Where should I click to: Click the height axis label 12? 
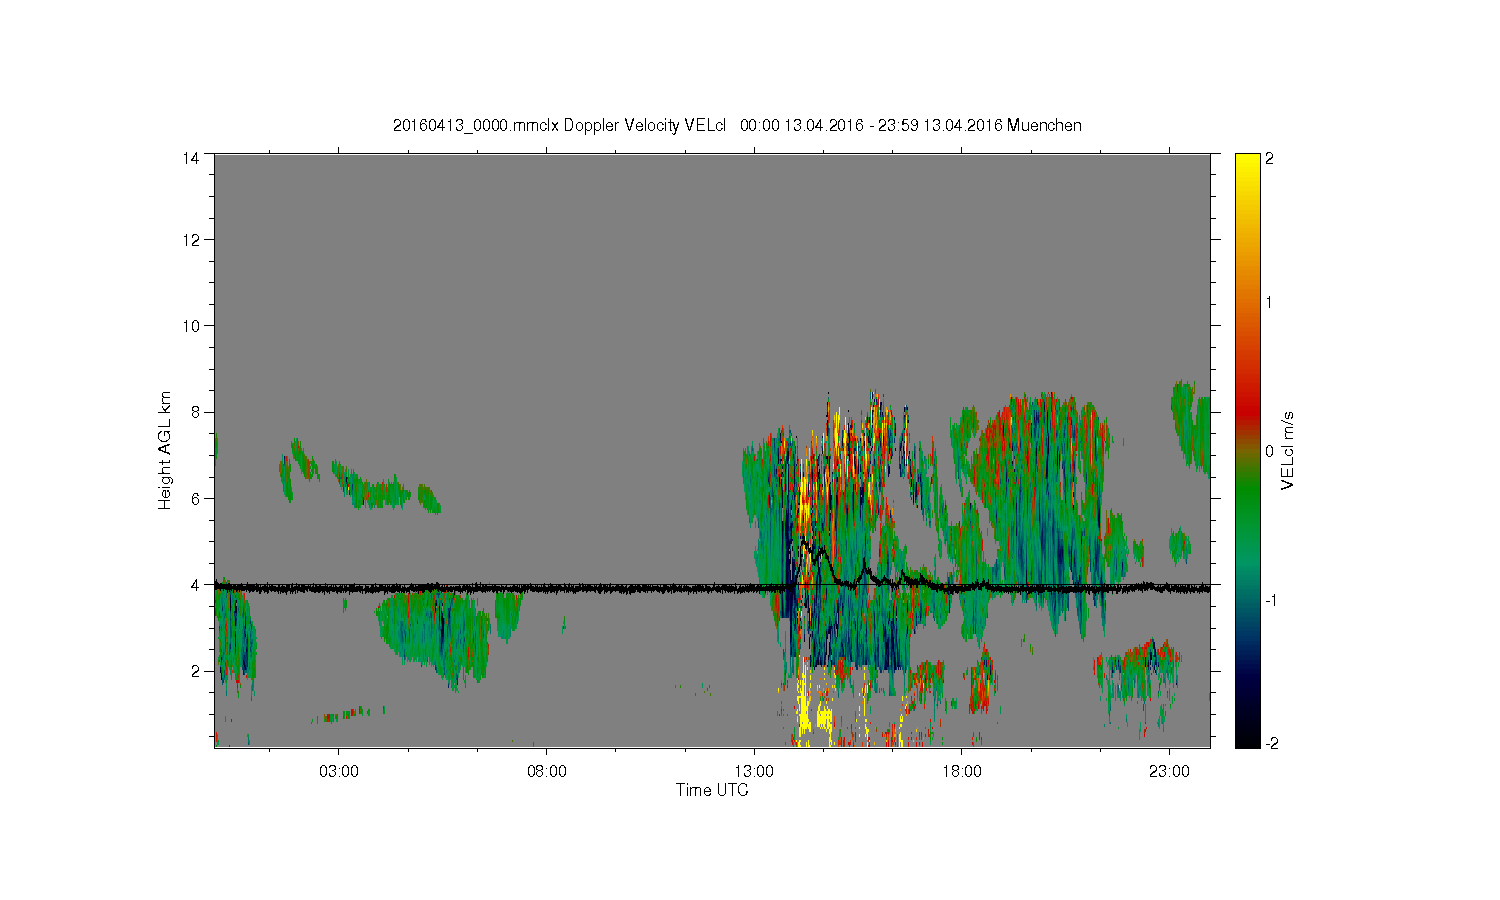click(191, 240)
